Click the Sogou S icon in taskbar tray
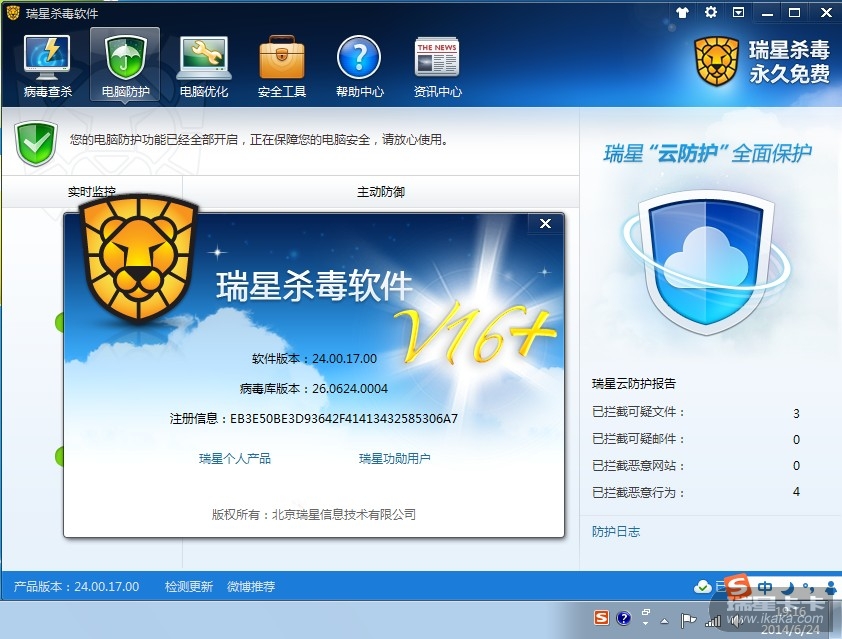The width and height of the screenshot is (842, 639). tap(601, 618)
